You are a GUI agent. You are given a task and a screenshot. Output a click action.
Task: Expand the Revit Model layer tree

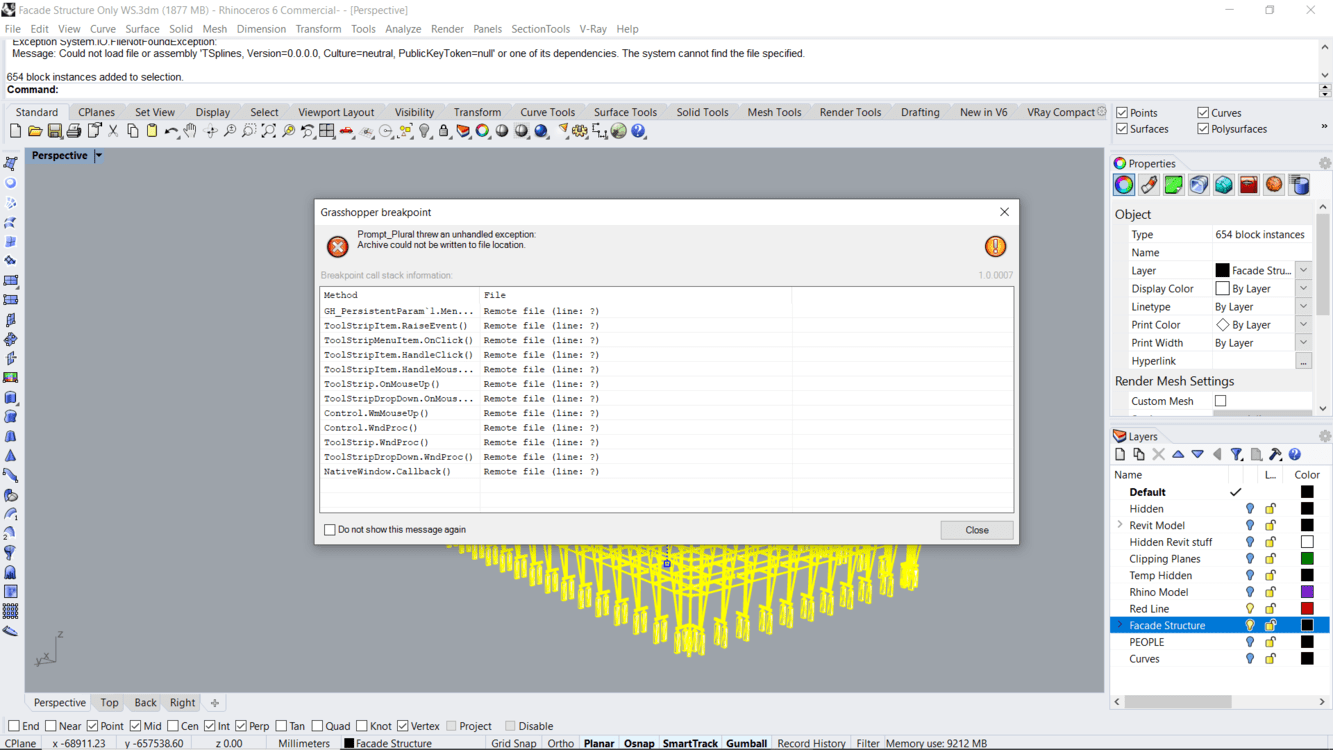[x=1120, y=525]
